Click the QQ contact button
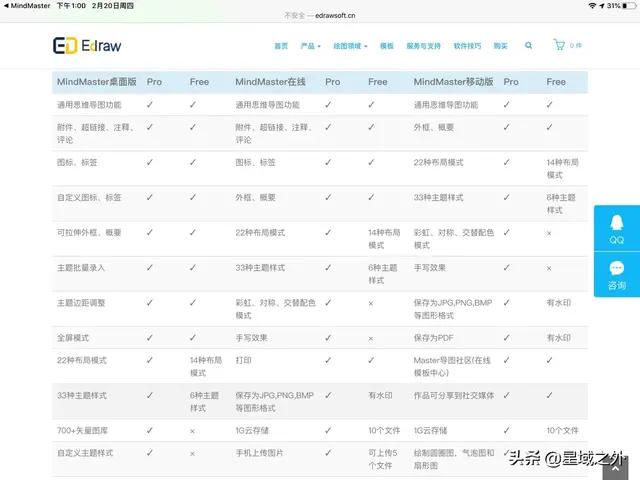 [x=617, y=229]
